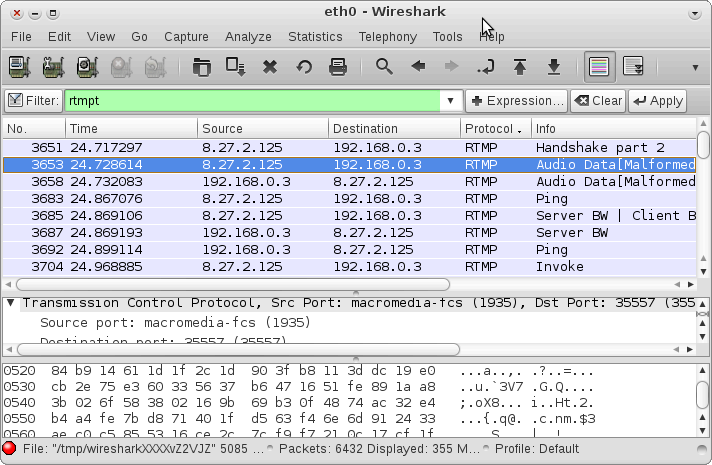Open the Help menu
This screenshot has height=465, width=712.
pyautogui.click(x=492, y=36)
